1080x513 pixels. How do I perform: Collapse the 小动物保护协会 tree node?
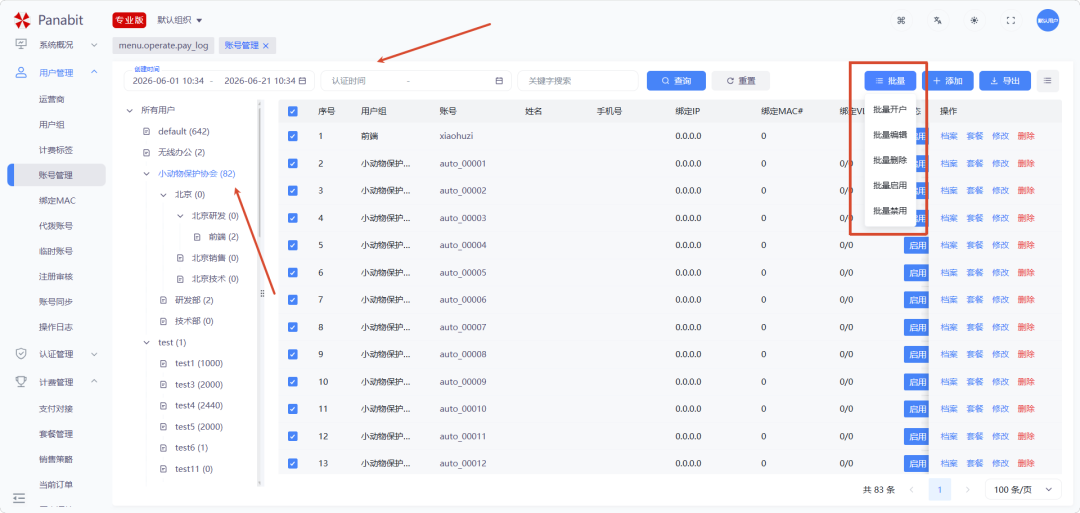pyautogui.click(x=146, y=174)
